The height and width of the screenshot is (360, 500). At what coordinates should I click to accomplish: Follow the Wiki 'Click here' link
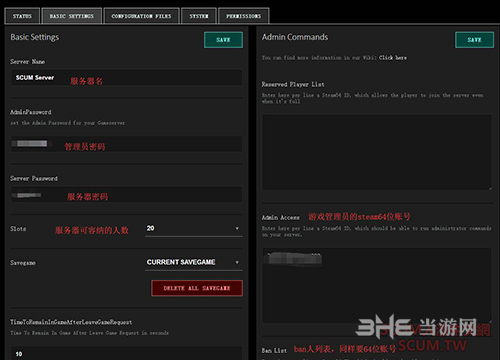pos(393,58)
